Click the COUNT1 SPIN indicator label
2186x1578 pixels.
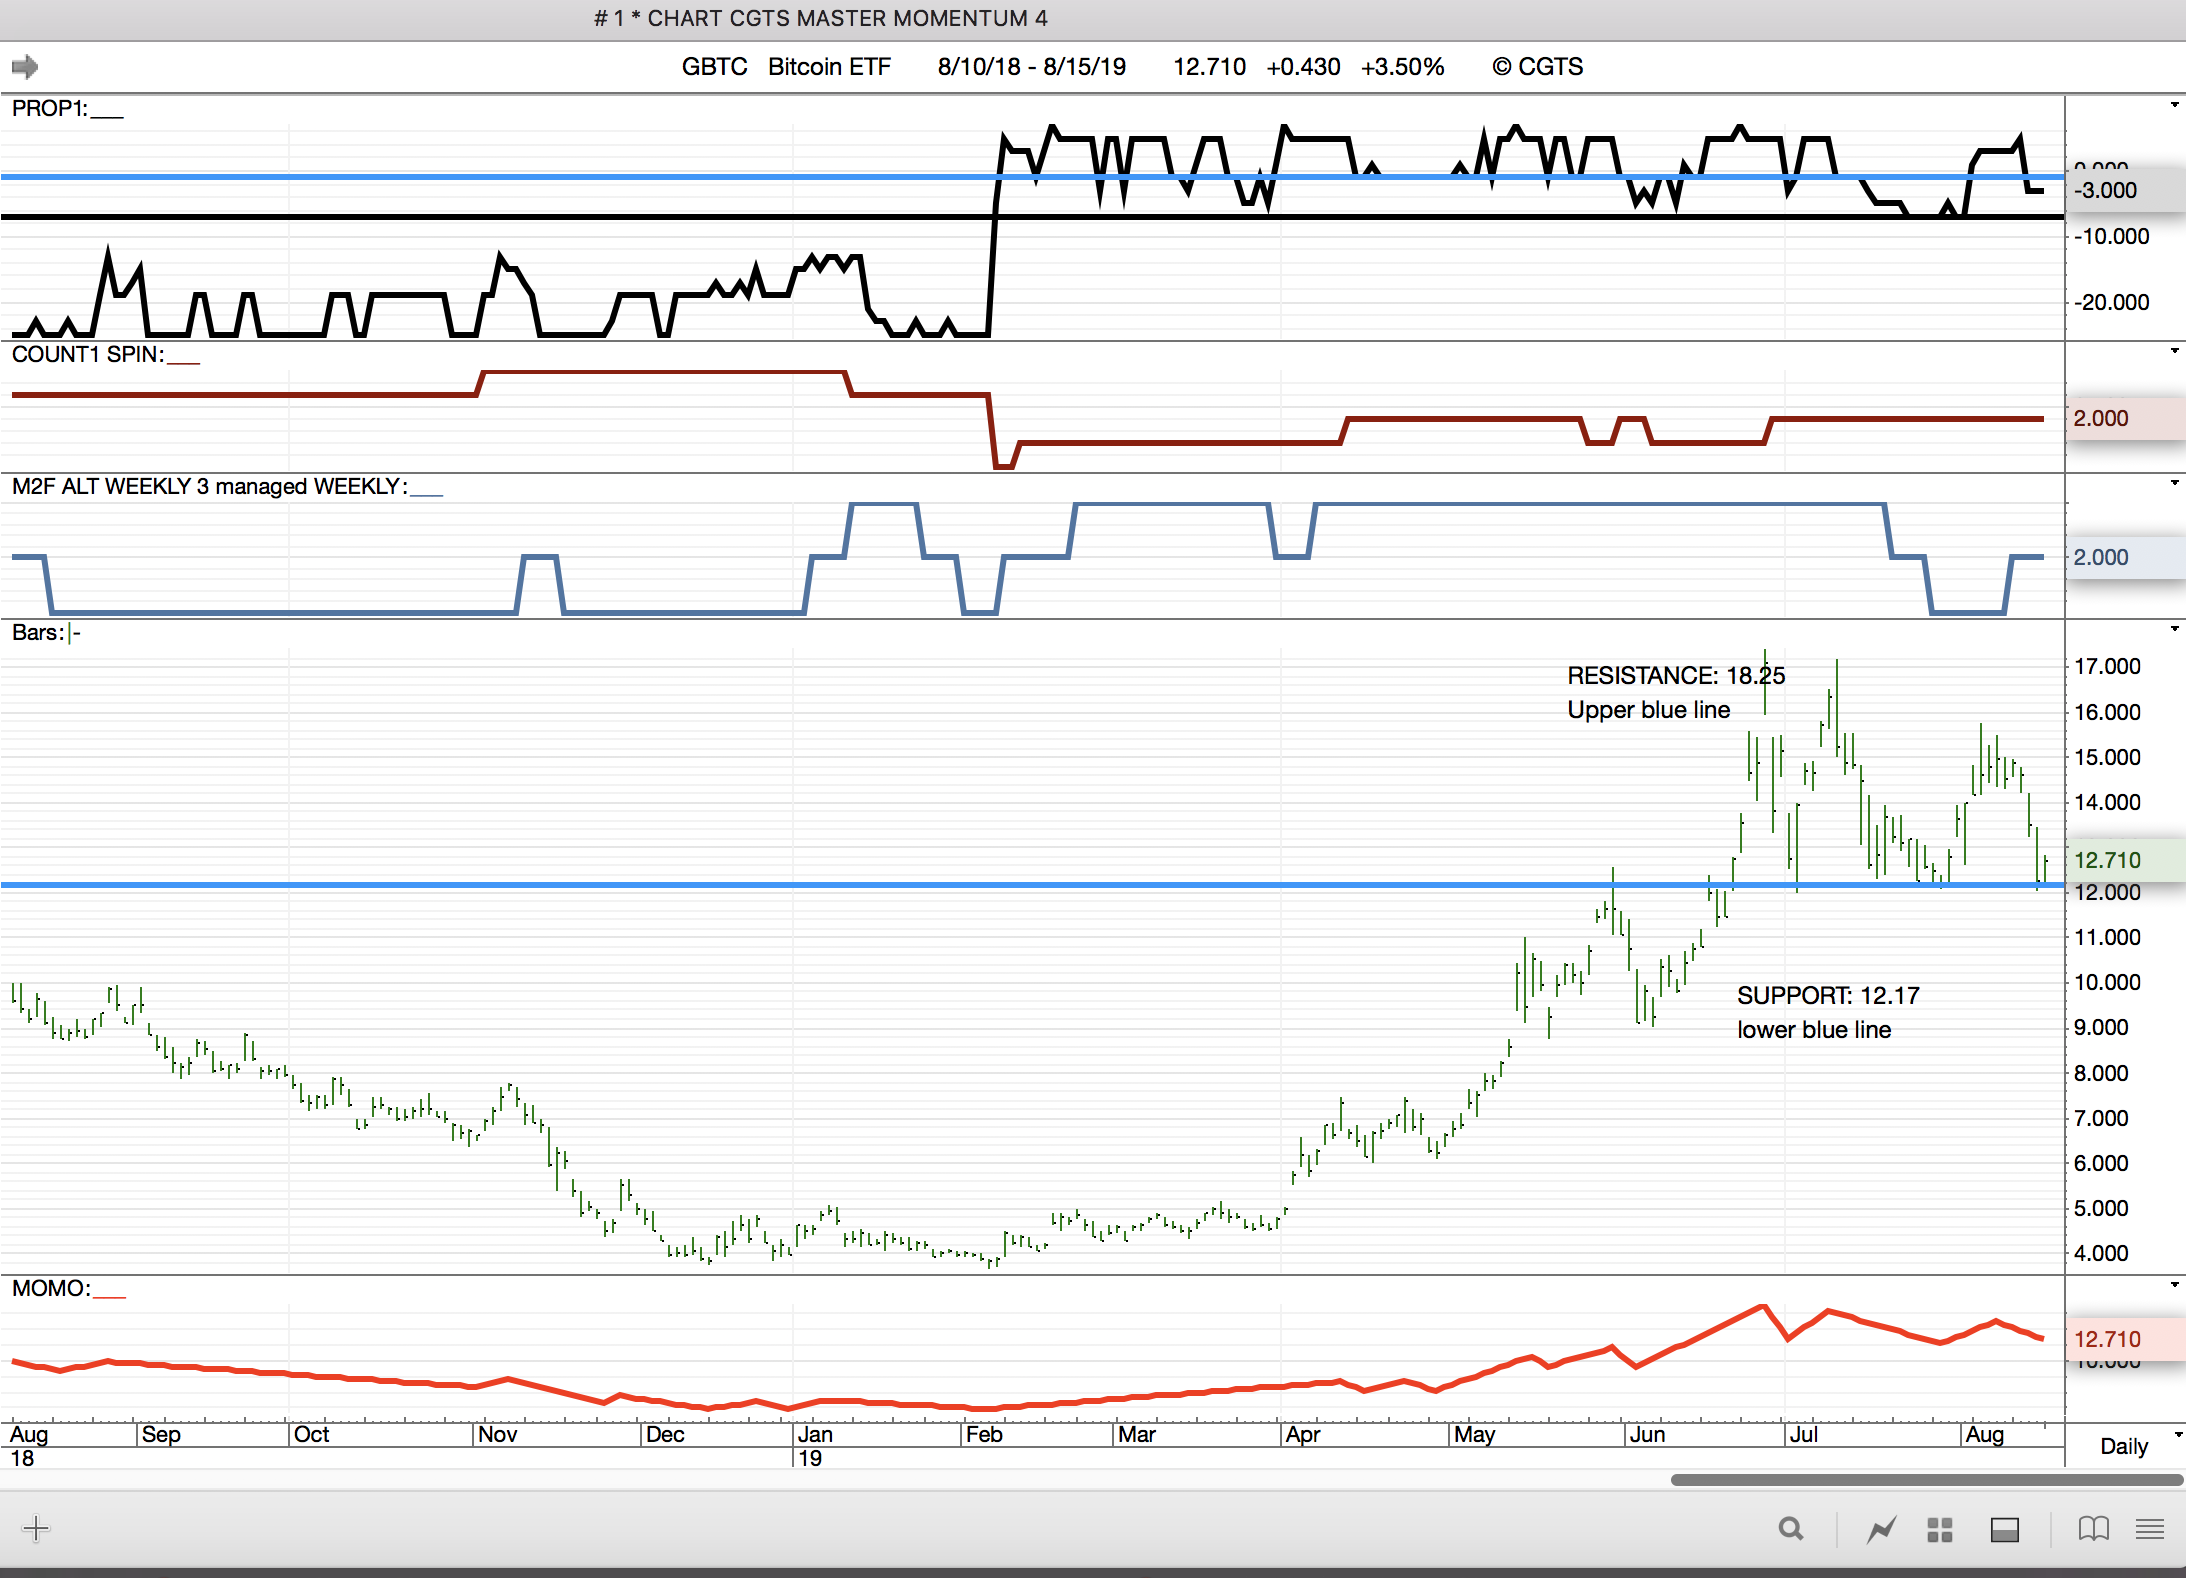(x=87, y=354)
